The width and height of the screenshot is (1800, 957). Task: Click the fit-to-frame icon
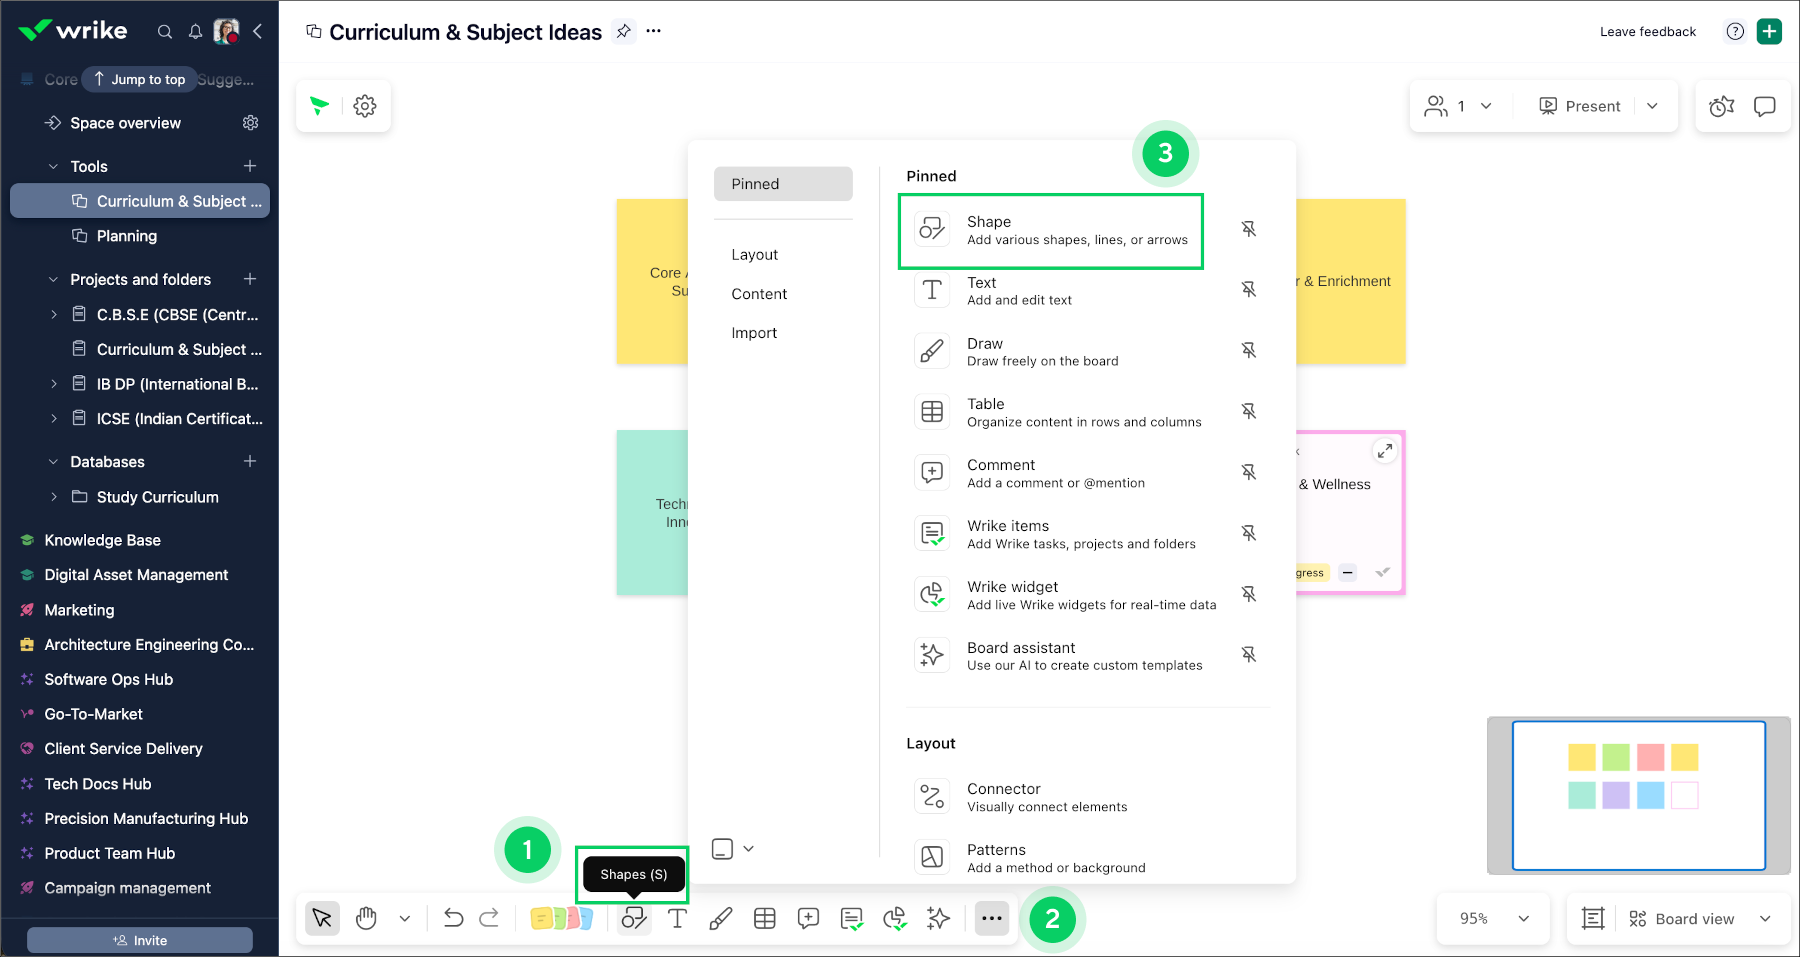(x=1593, y=918)
